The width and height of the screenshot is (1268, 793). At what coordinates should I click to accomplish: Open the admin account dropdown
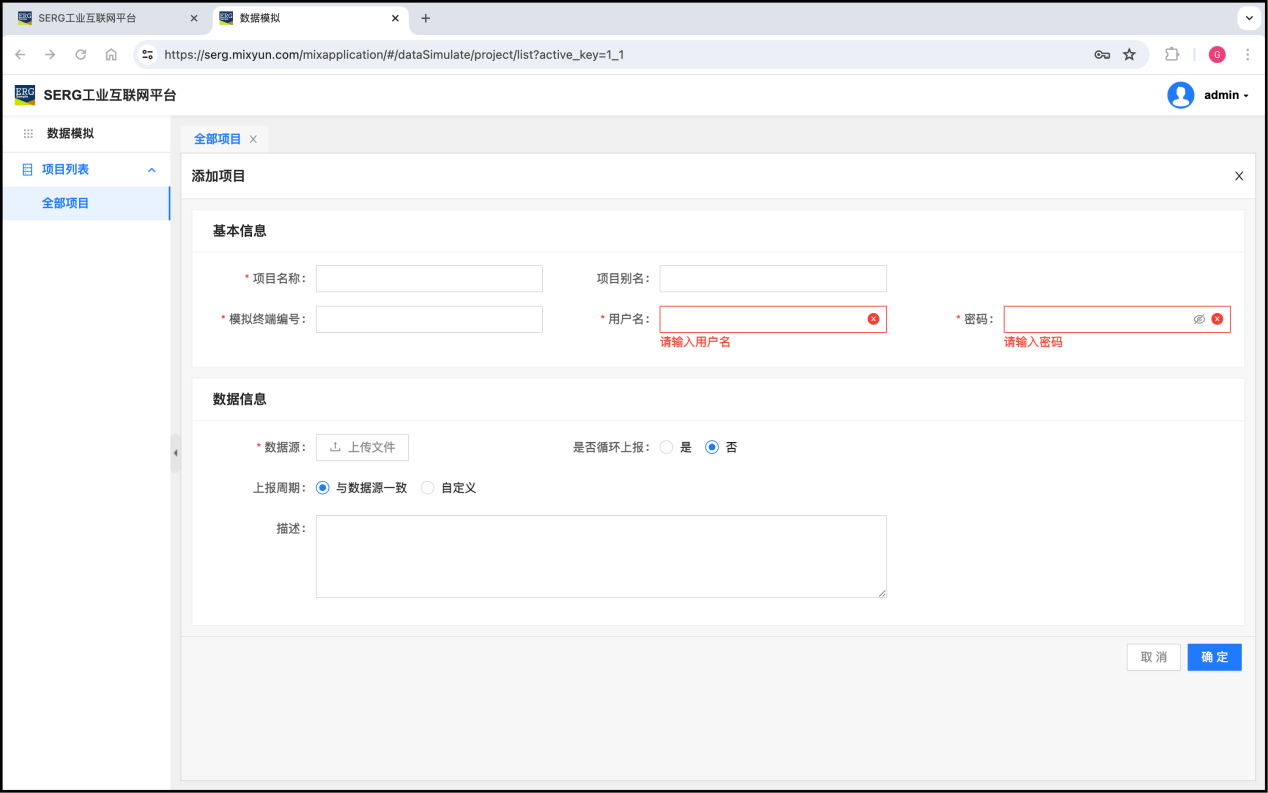tap(1227, 95)
